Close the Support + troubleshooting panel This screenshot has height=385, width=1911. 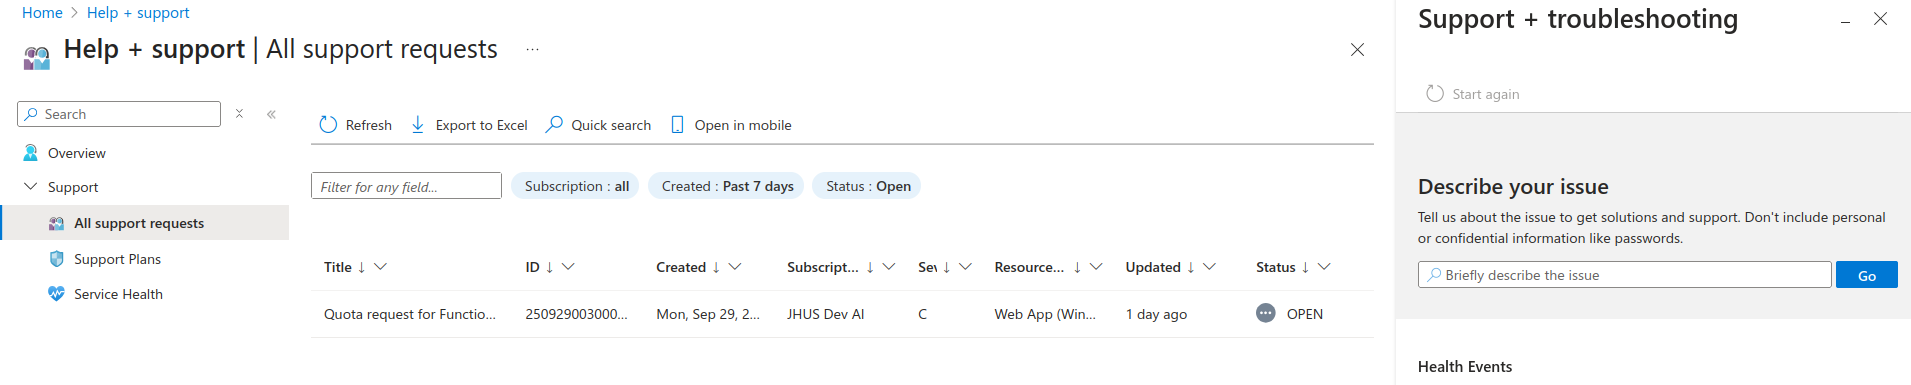1880,19
